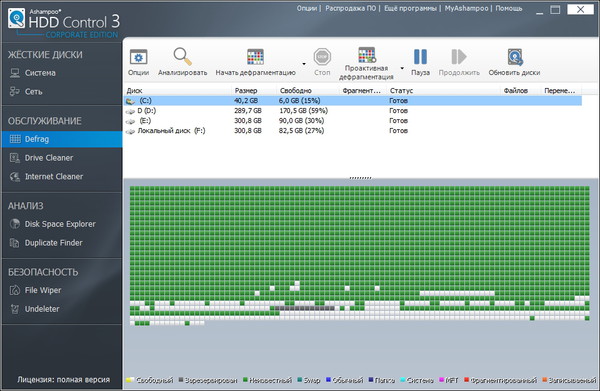The image size is (600, 391).
Task: Click the Продолжить resume icon
Action: click(459, 57)
